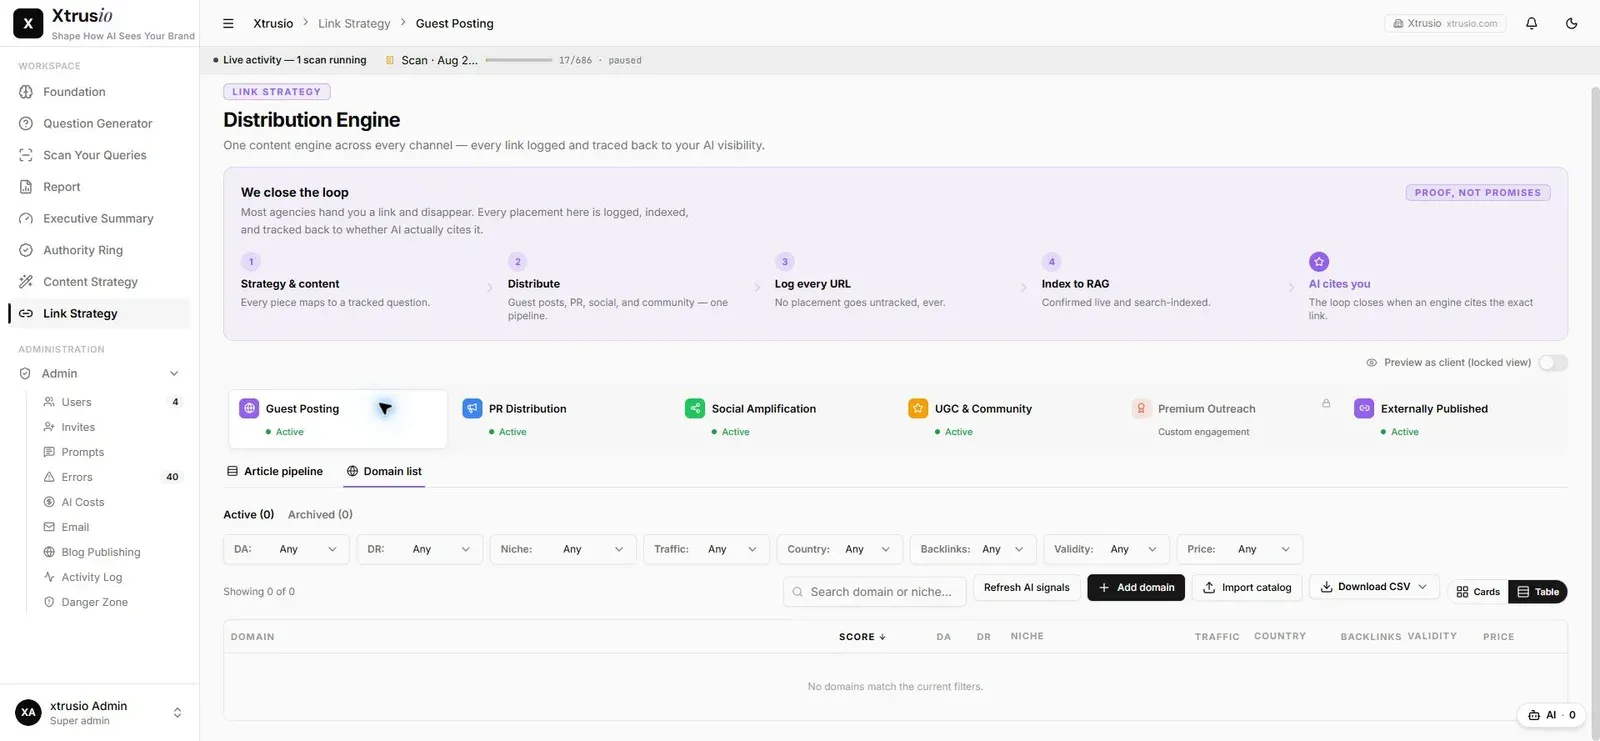Click the Xtrusio xtrusio.com workspace chip
1600x741 pixels.
pyautogui.click(x=1445, y=23)
